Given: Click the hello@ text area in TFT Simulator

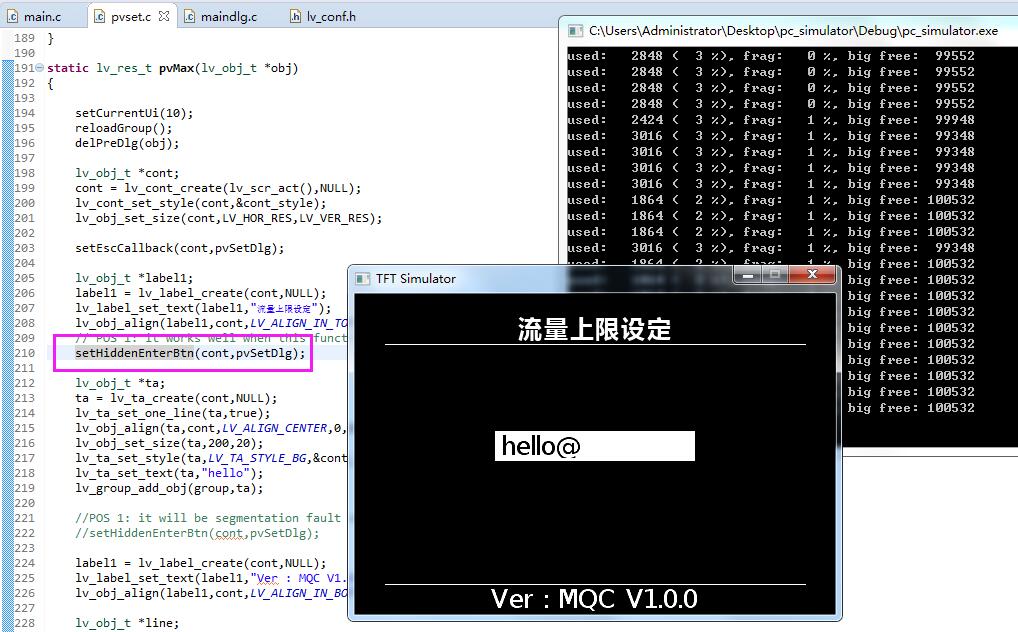Looking at the screenshot, I should [x=594, y=445].
